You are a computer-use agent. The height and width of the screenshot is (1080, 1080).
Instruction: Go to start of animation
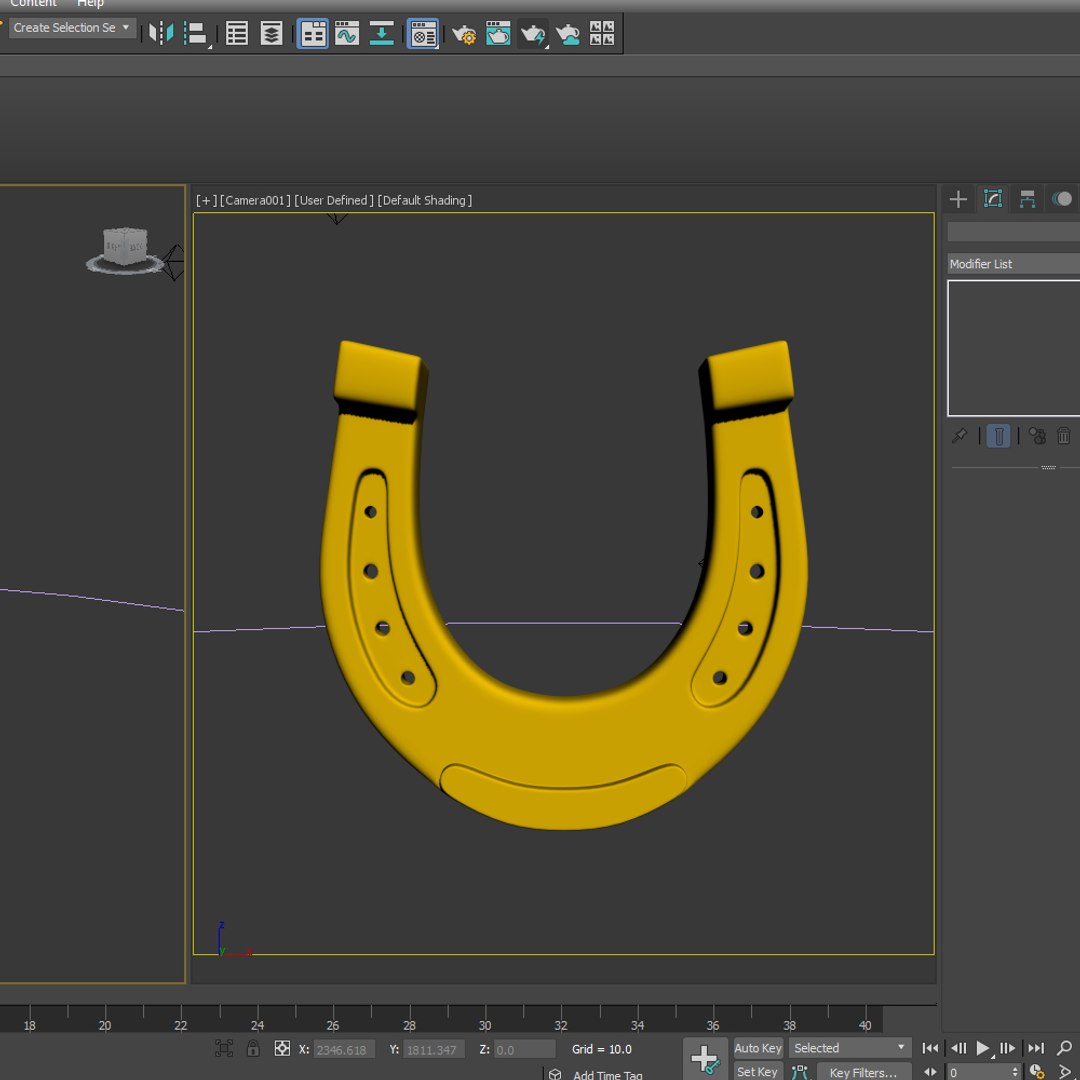[930, 1048]
